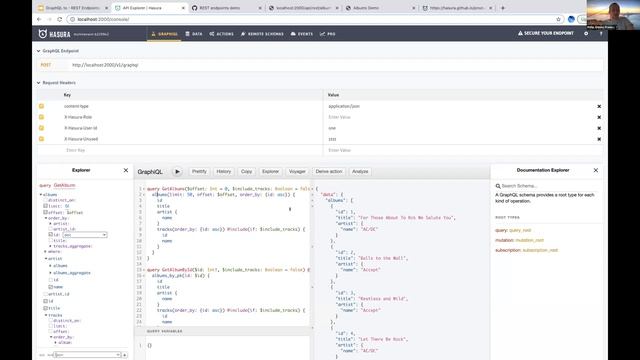Uncheck the offset argument under albums

(46, 212)
